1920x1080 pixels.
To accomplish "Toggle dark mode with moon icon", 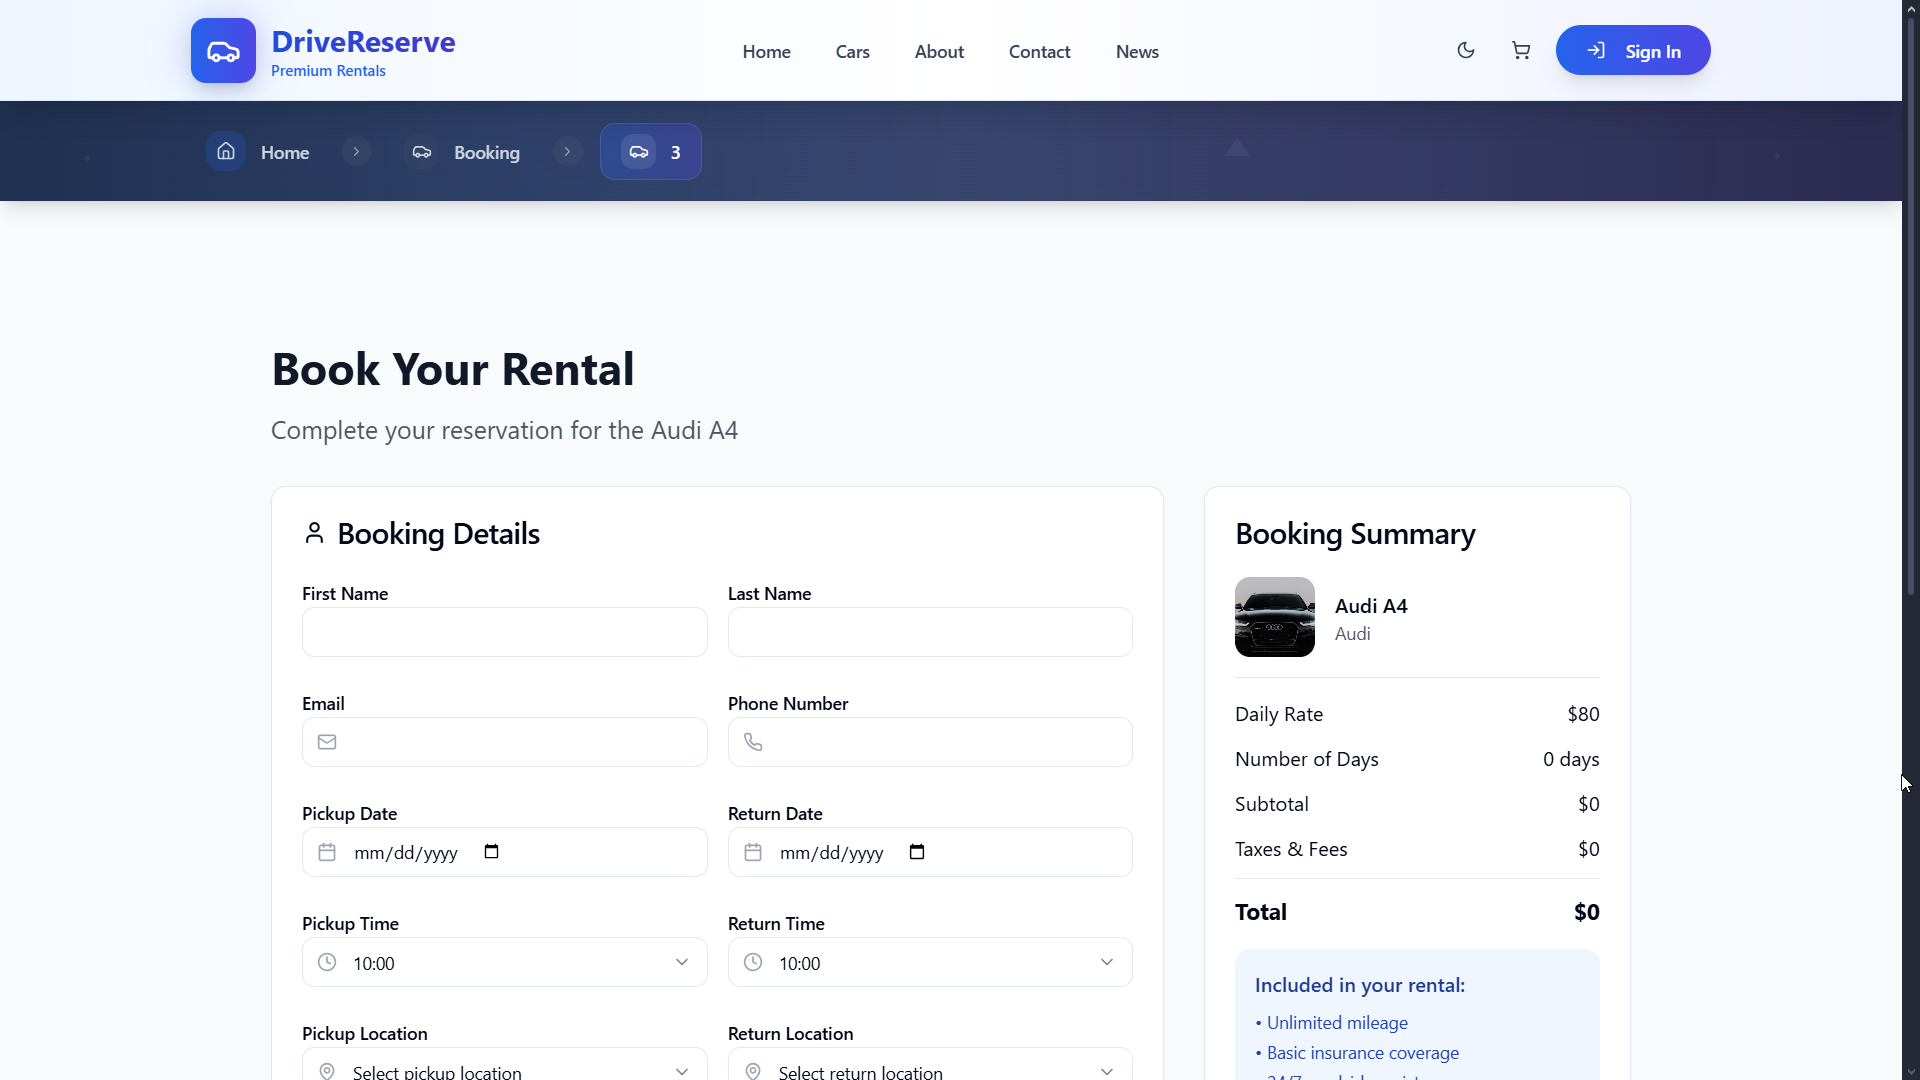I will 1465,50.
